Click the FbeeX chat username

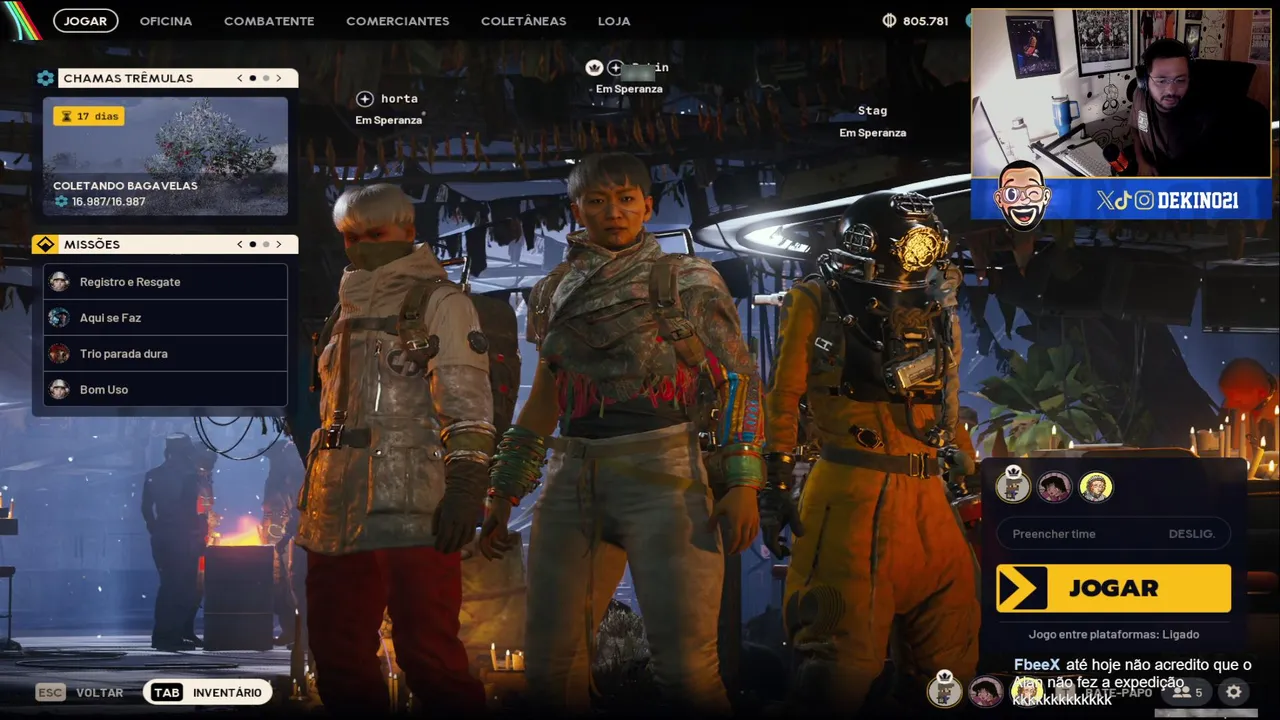pyautogui.click(x=1037, y=665)
